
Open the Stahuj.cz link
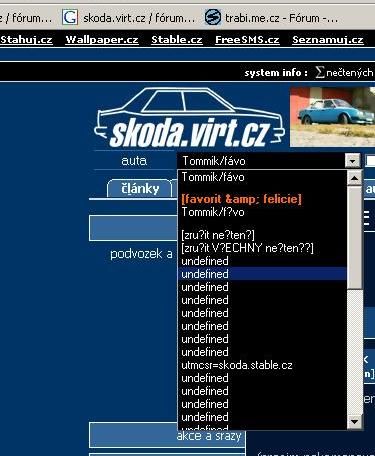[x=26, y=40]
